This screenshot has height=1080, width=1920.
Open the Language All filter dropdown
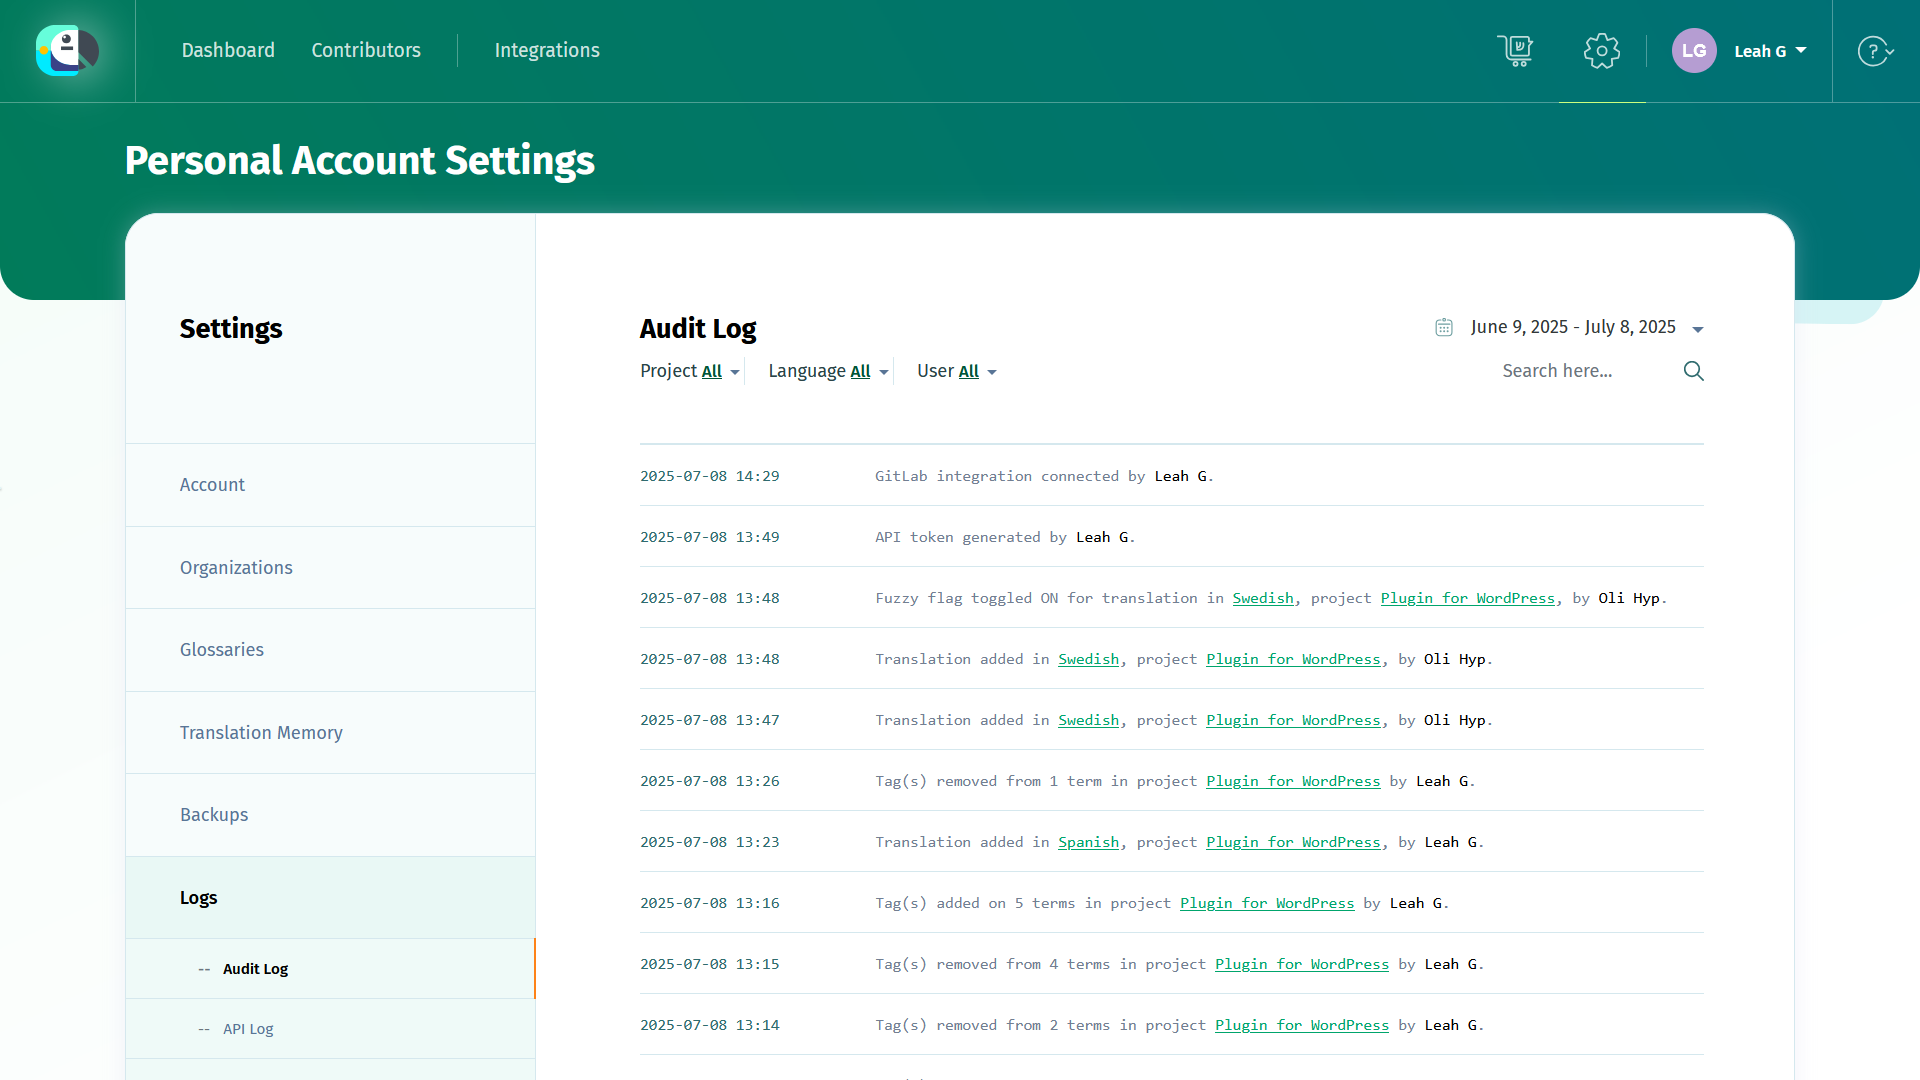828,371
